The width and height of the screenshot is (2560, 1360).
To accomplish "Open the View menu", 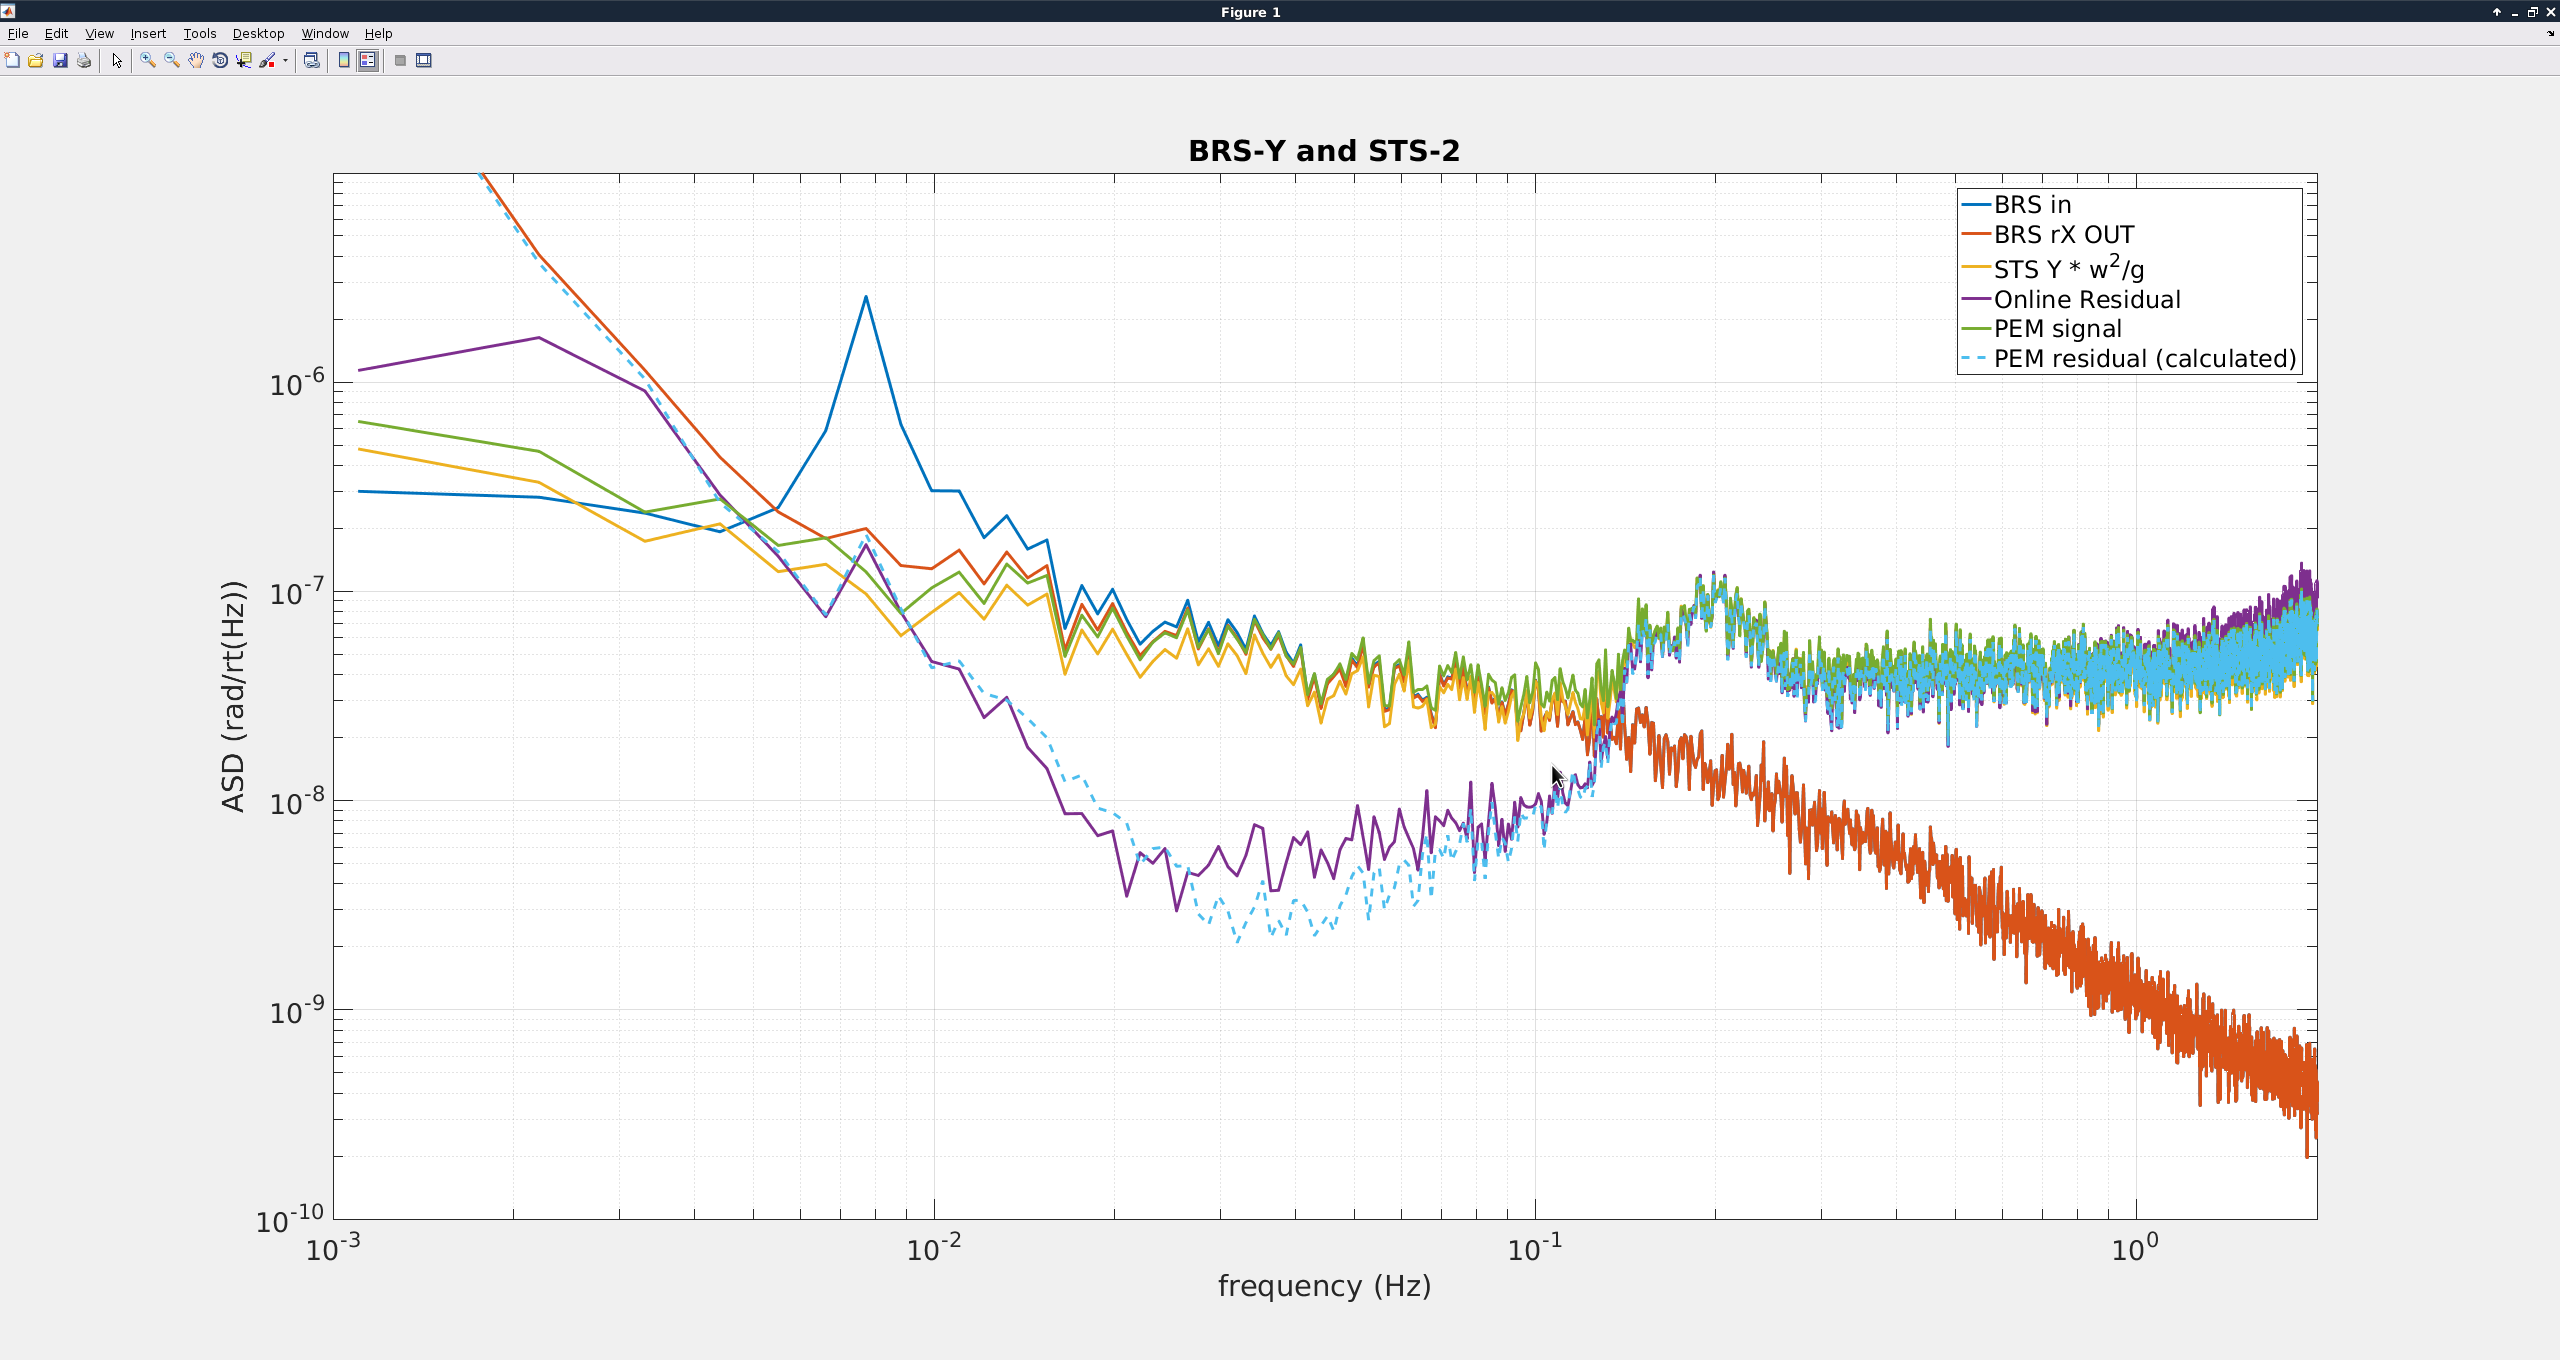I will (x=99, y=34).
